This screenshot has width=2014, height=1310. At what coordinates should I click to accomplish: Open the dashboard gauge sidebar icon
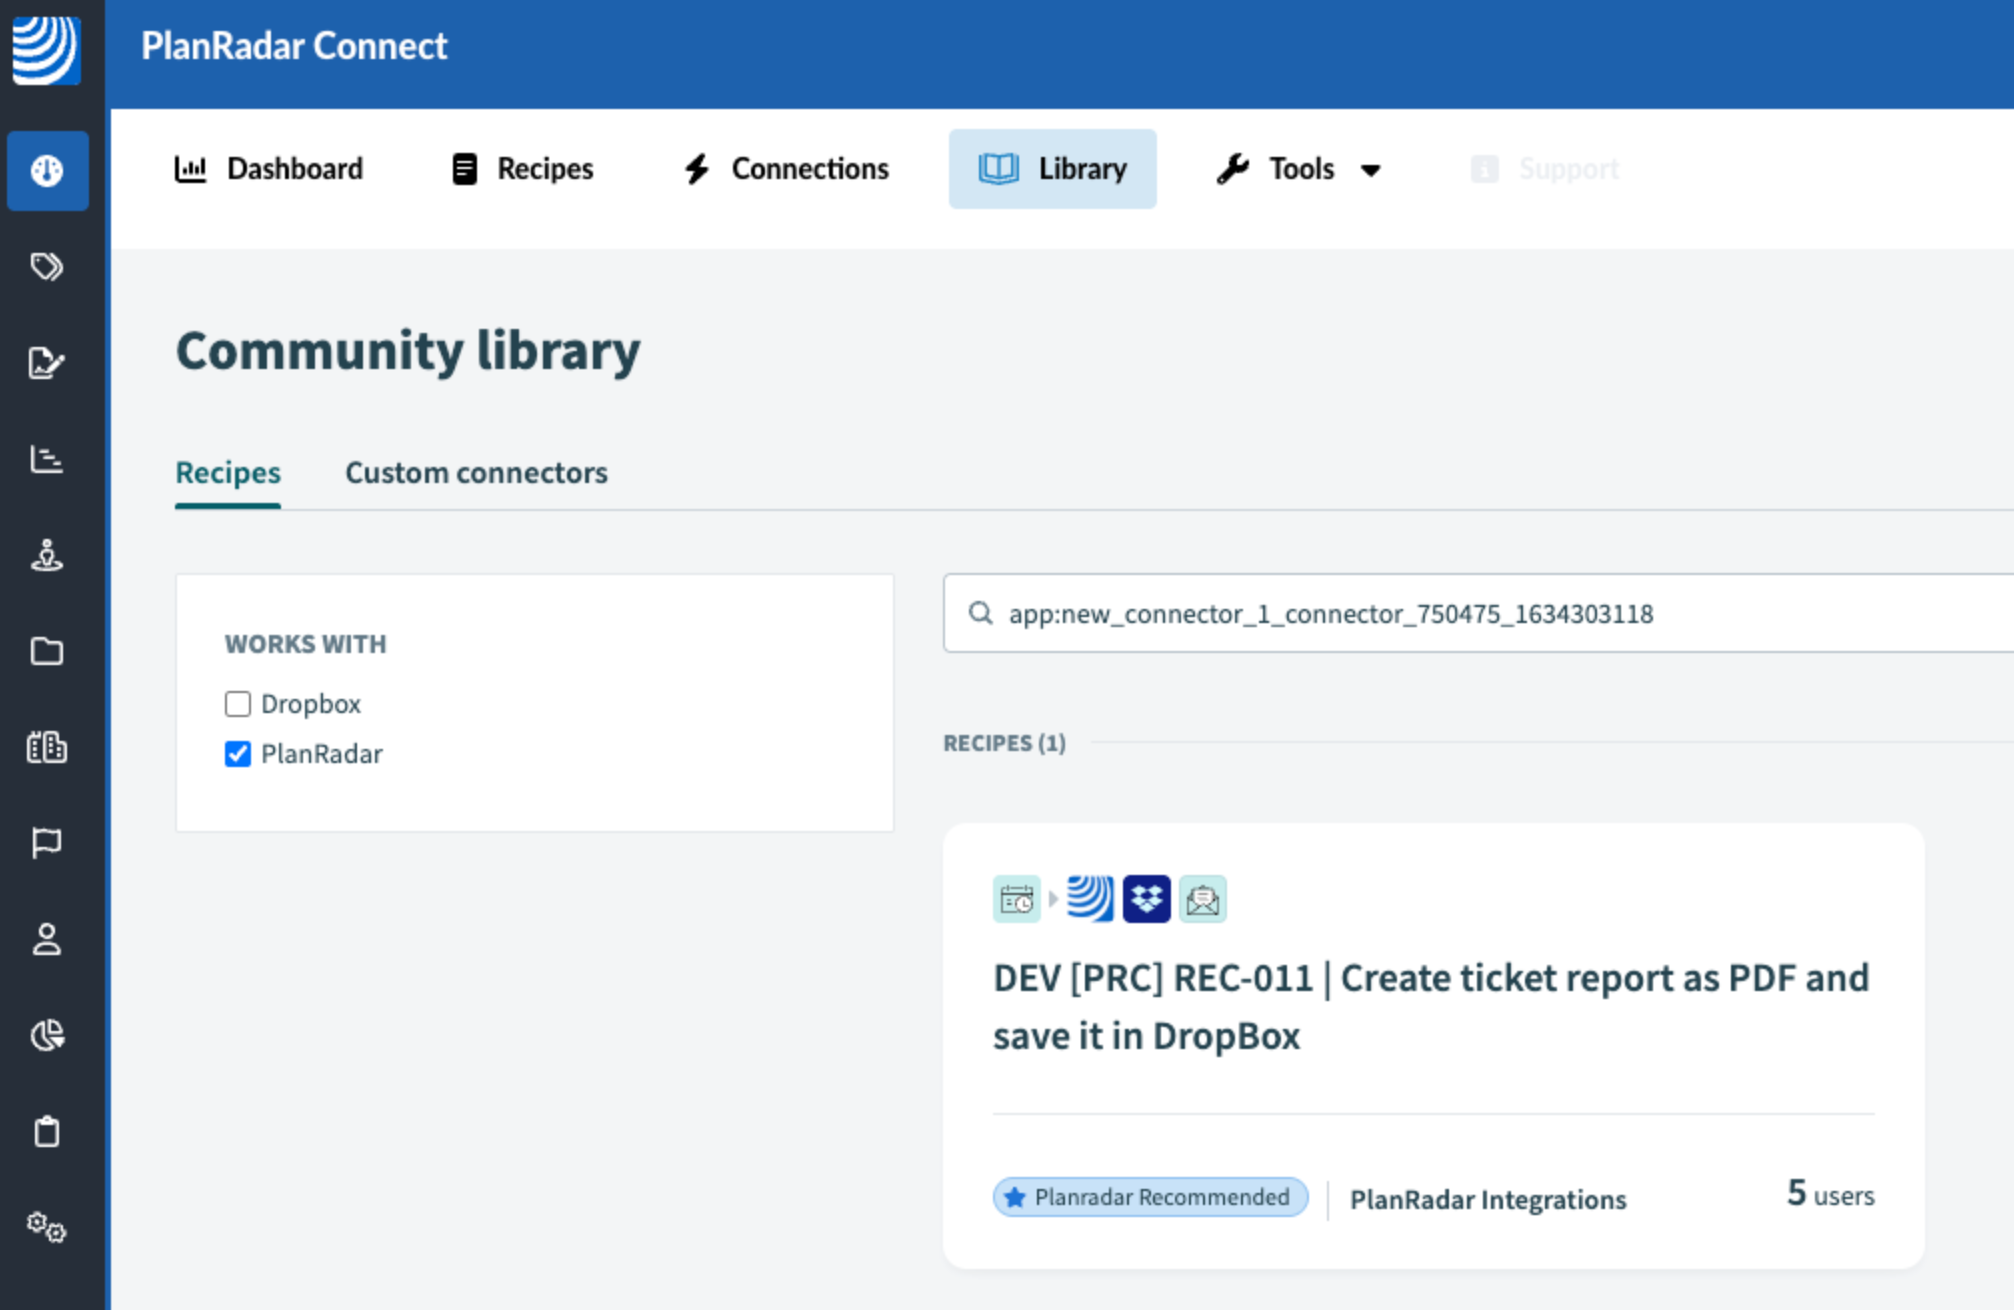(x=47, y=171)
